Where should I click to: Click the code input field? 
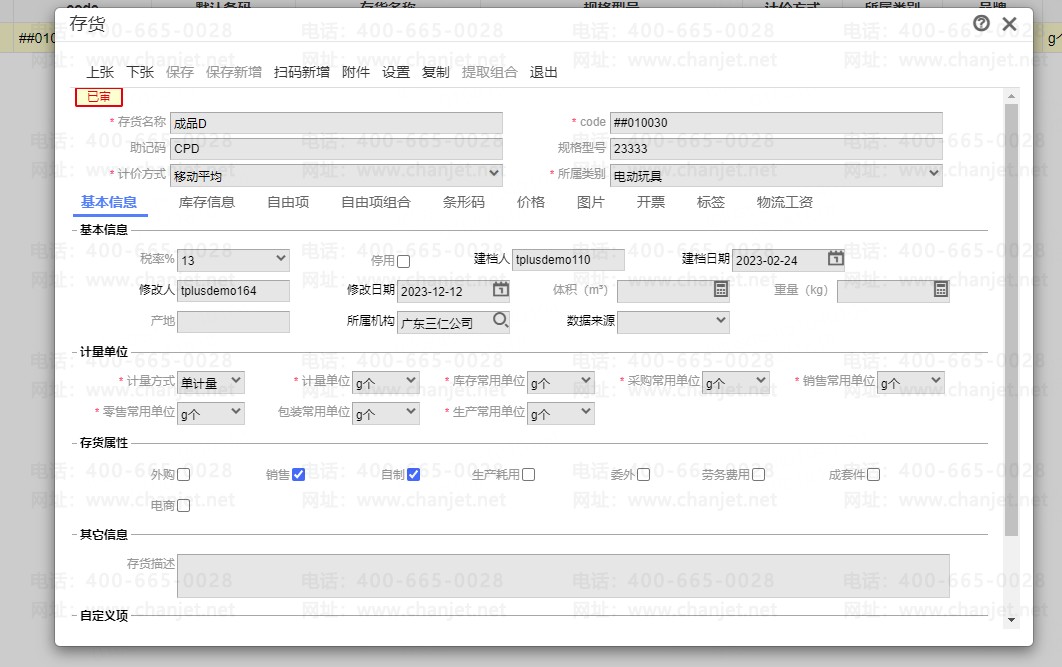[776, 123]
